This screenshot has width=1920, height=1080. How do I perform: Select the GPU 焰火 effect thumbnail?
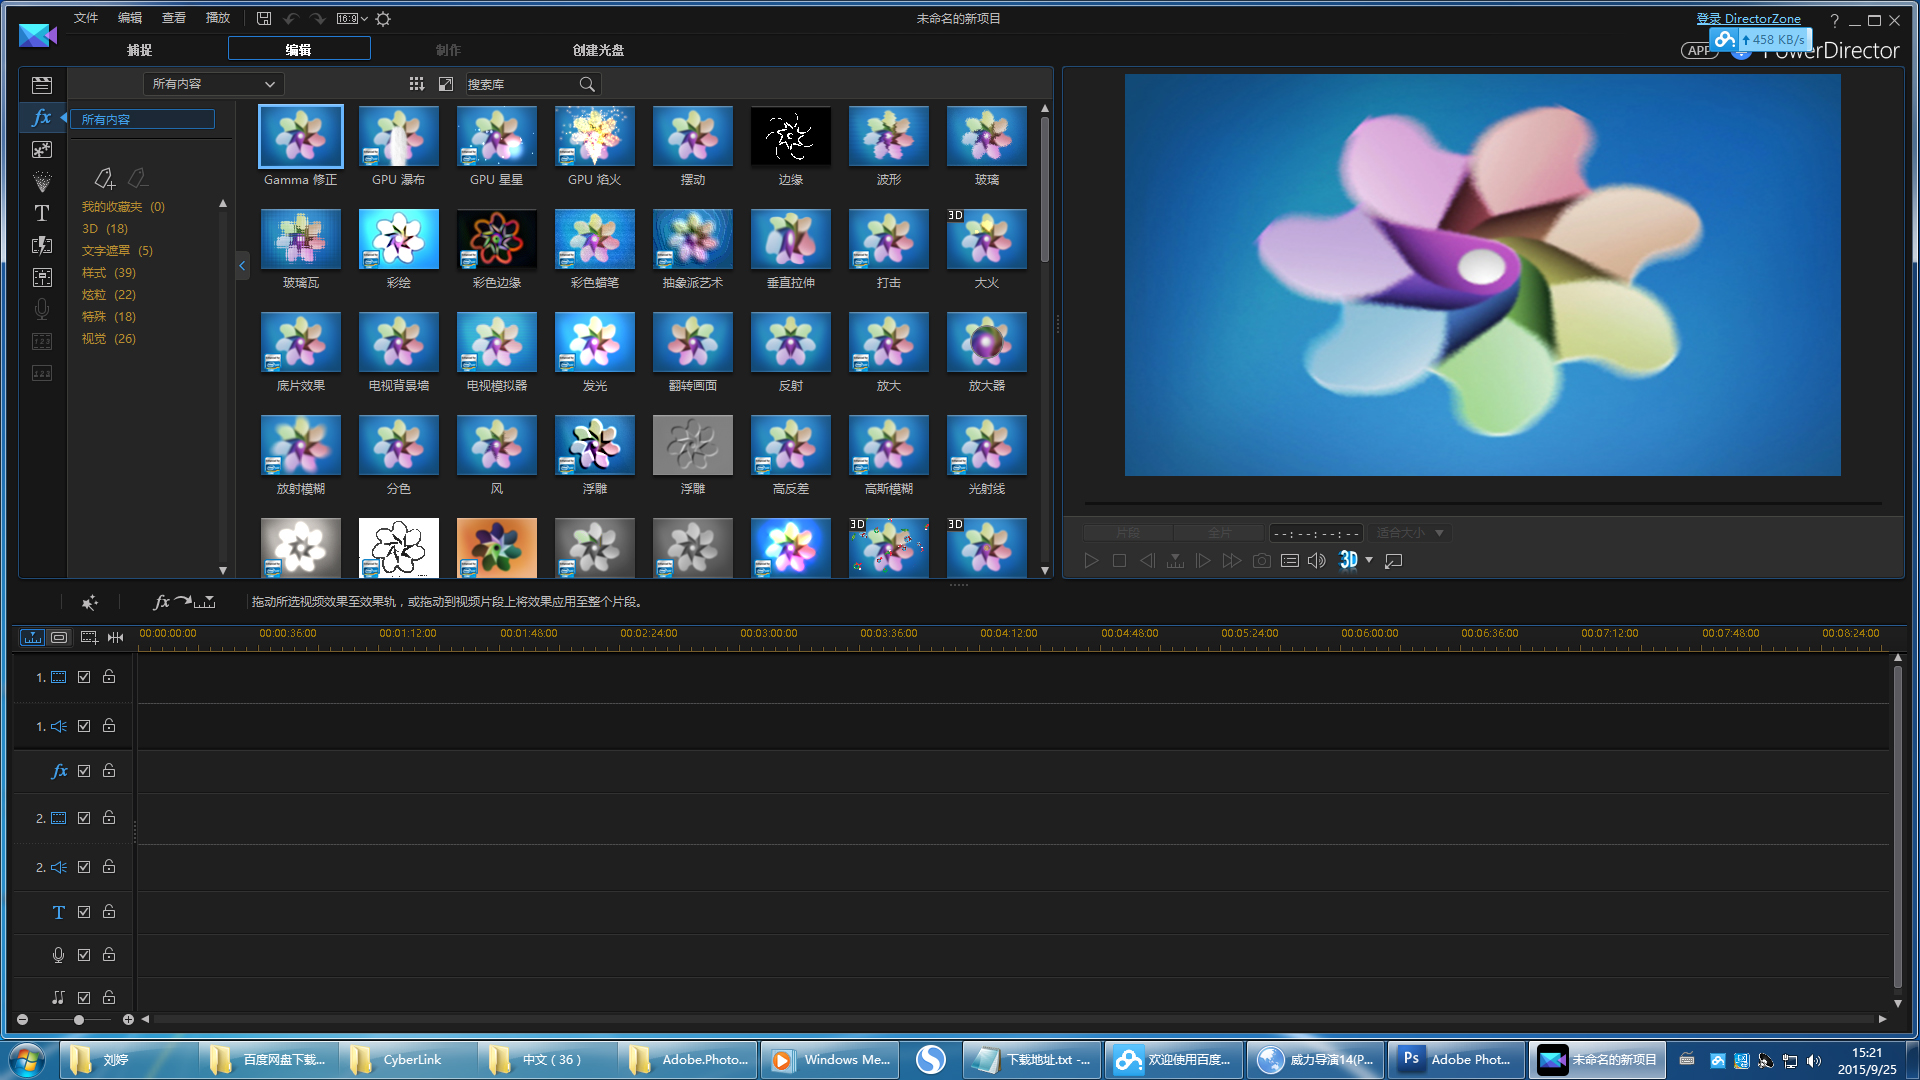click(595, 136)
